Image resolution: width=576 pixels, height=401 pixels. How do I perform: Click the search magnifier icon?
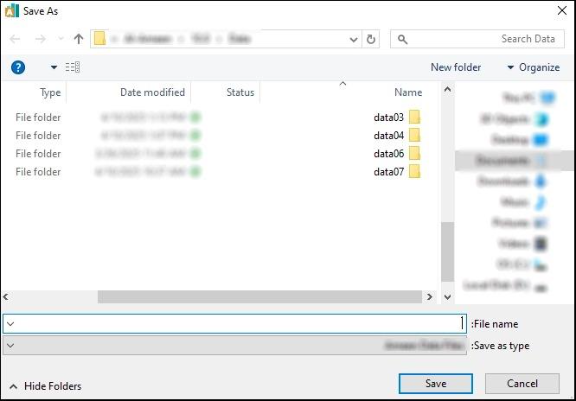(x=403, y=39)
